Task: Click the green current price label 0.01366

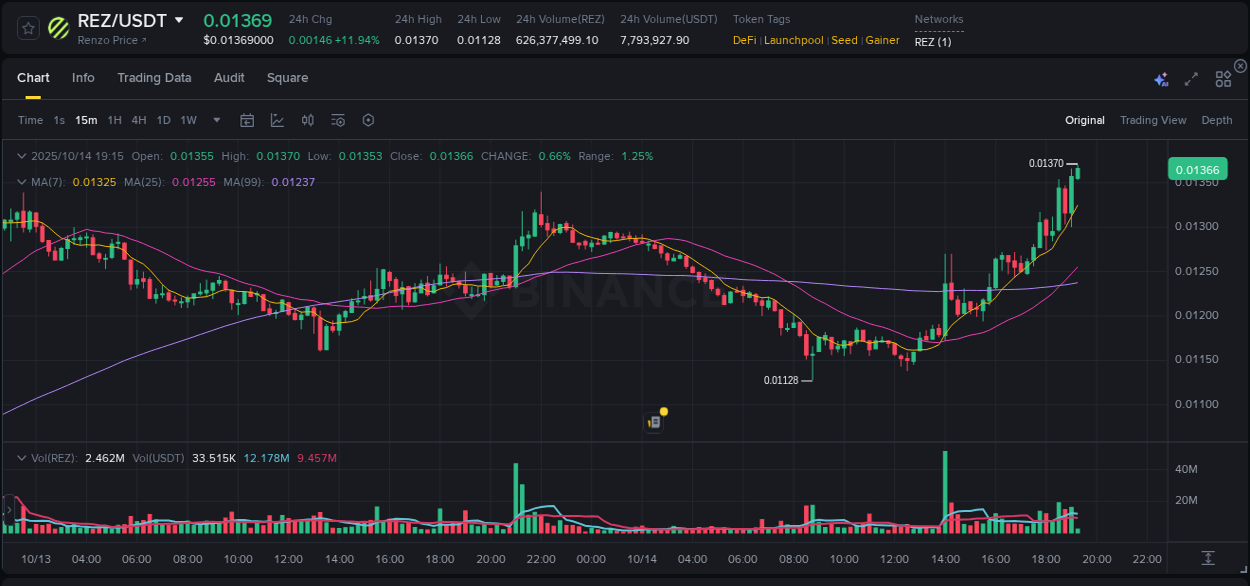Action: point(1197,169)
